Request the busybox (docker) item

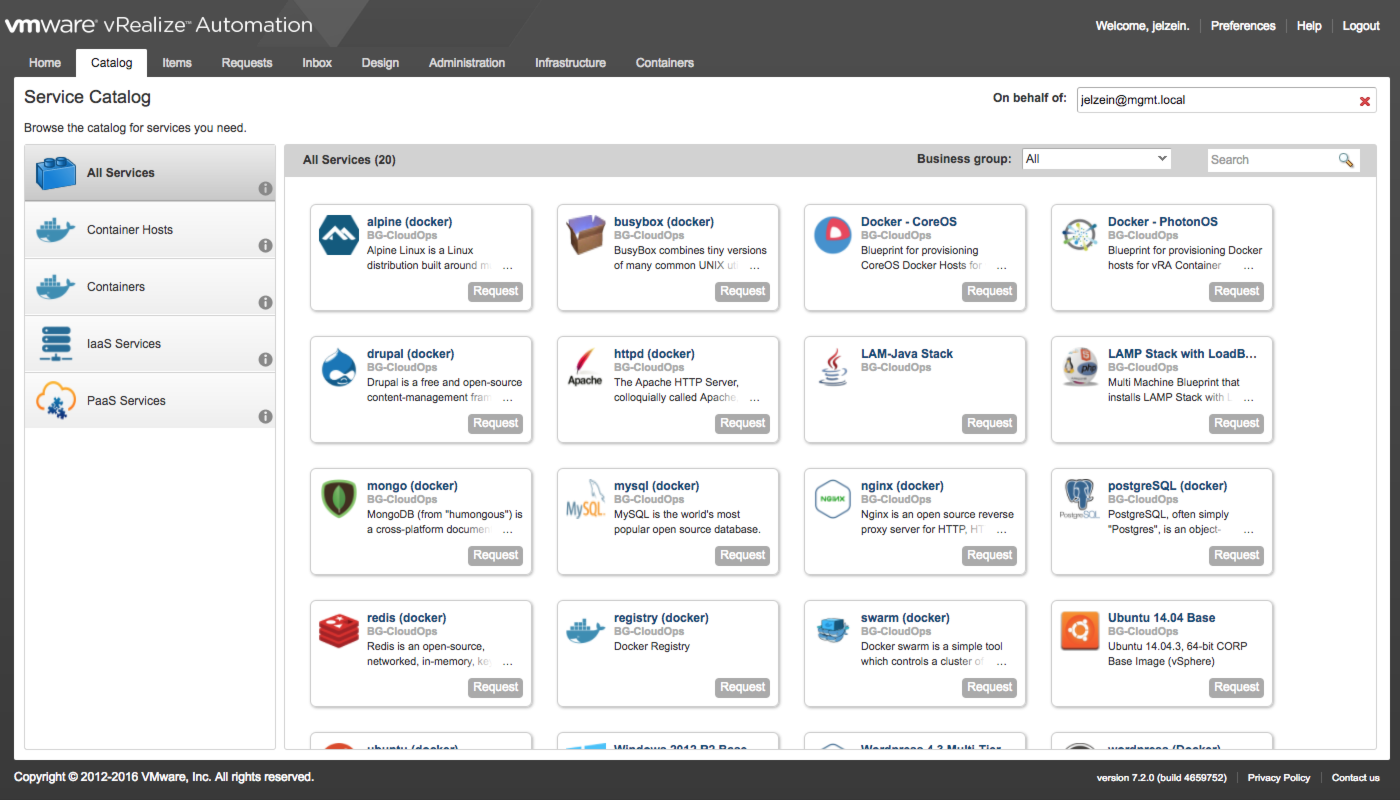tap(743, 291)
